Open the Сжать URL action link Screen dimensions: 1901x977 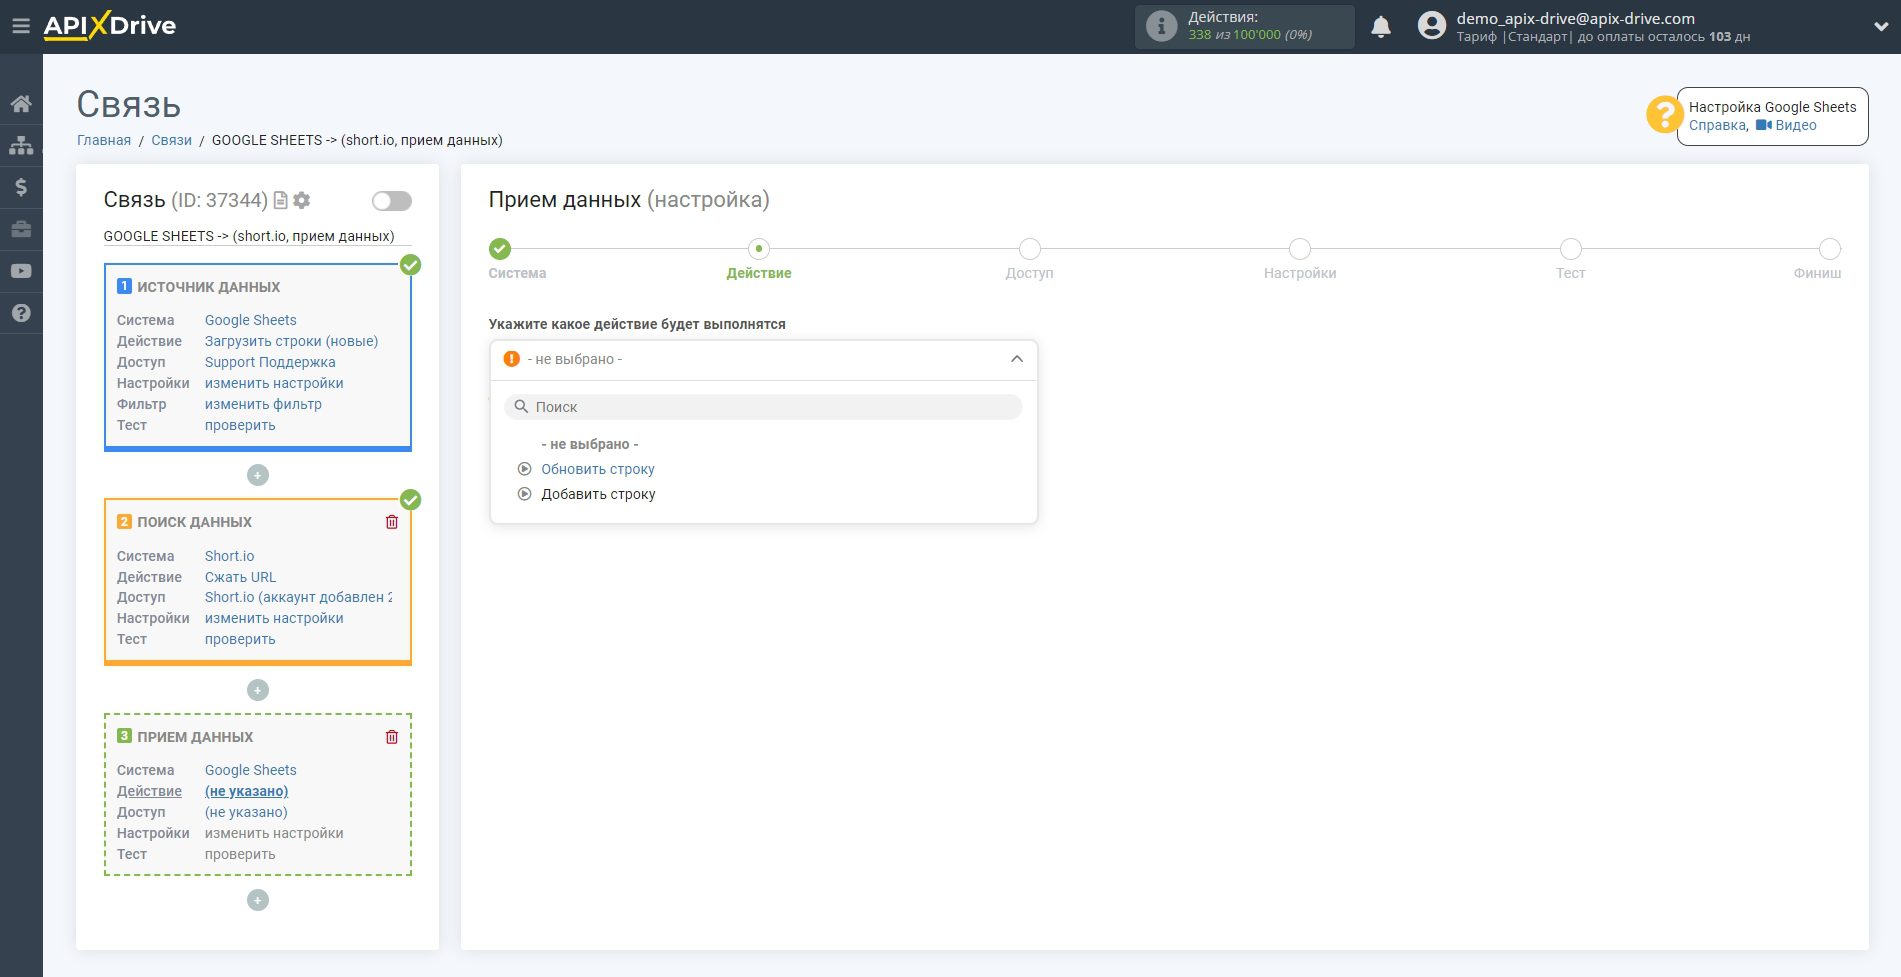coord(241,577)
